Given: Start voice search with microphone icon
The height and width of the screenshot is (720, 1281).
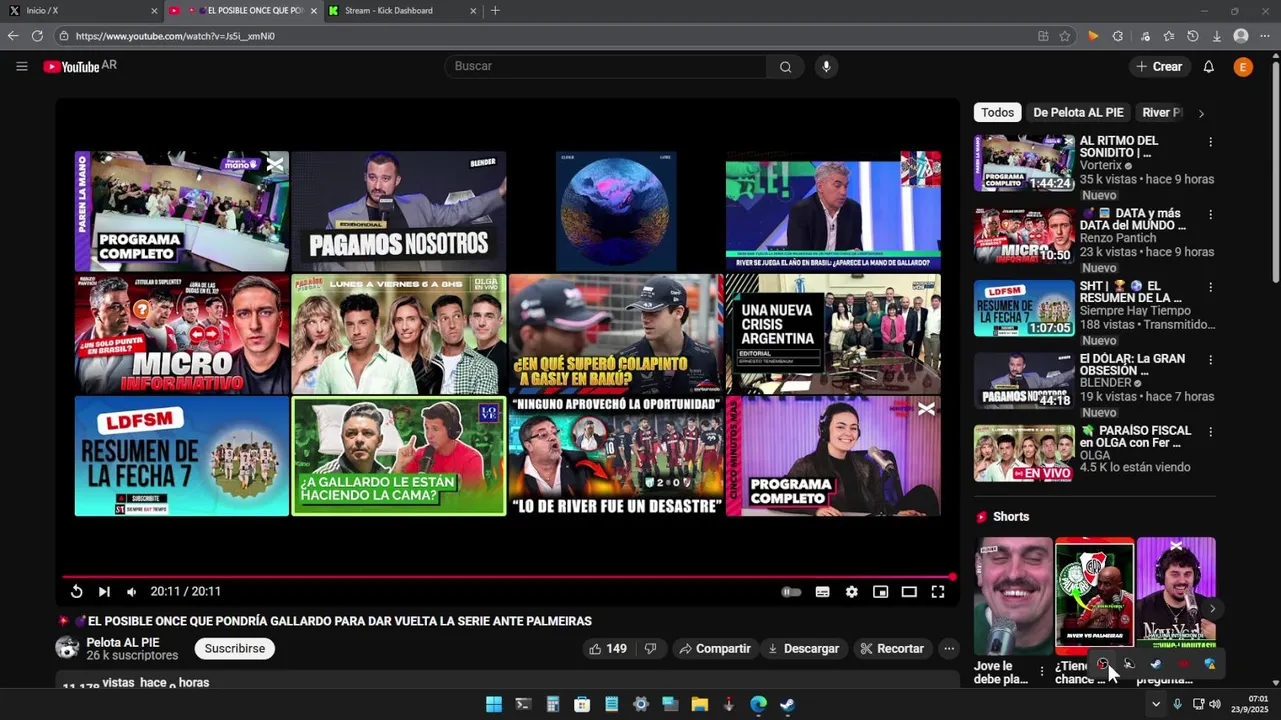Looking at the screenshot, I should point(826,66).
